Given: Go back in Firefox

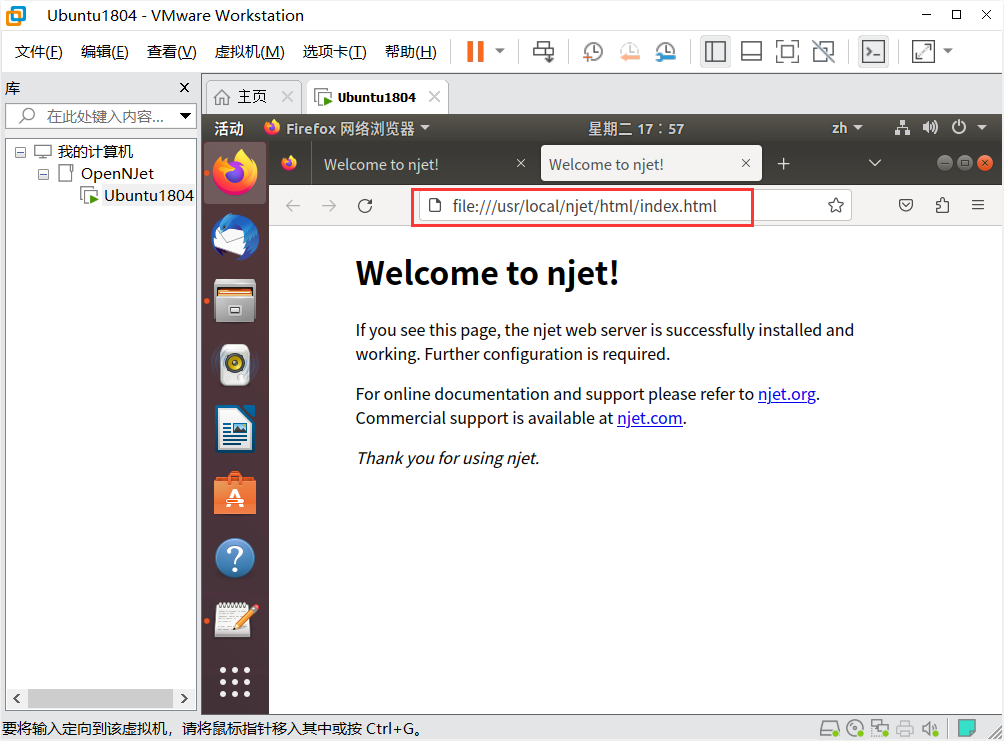Looking at the screenshot, I should (293, 206).
